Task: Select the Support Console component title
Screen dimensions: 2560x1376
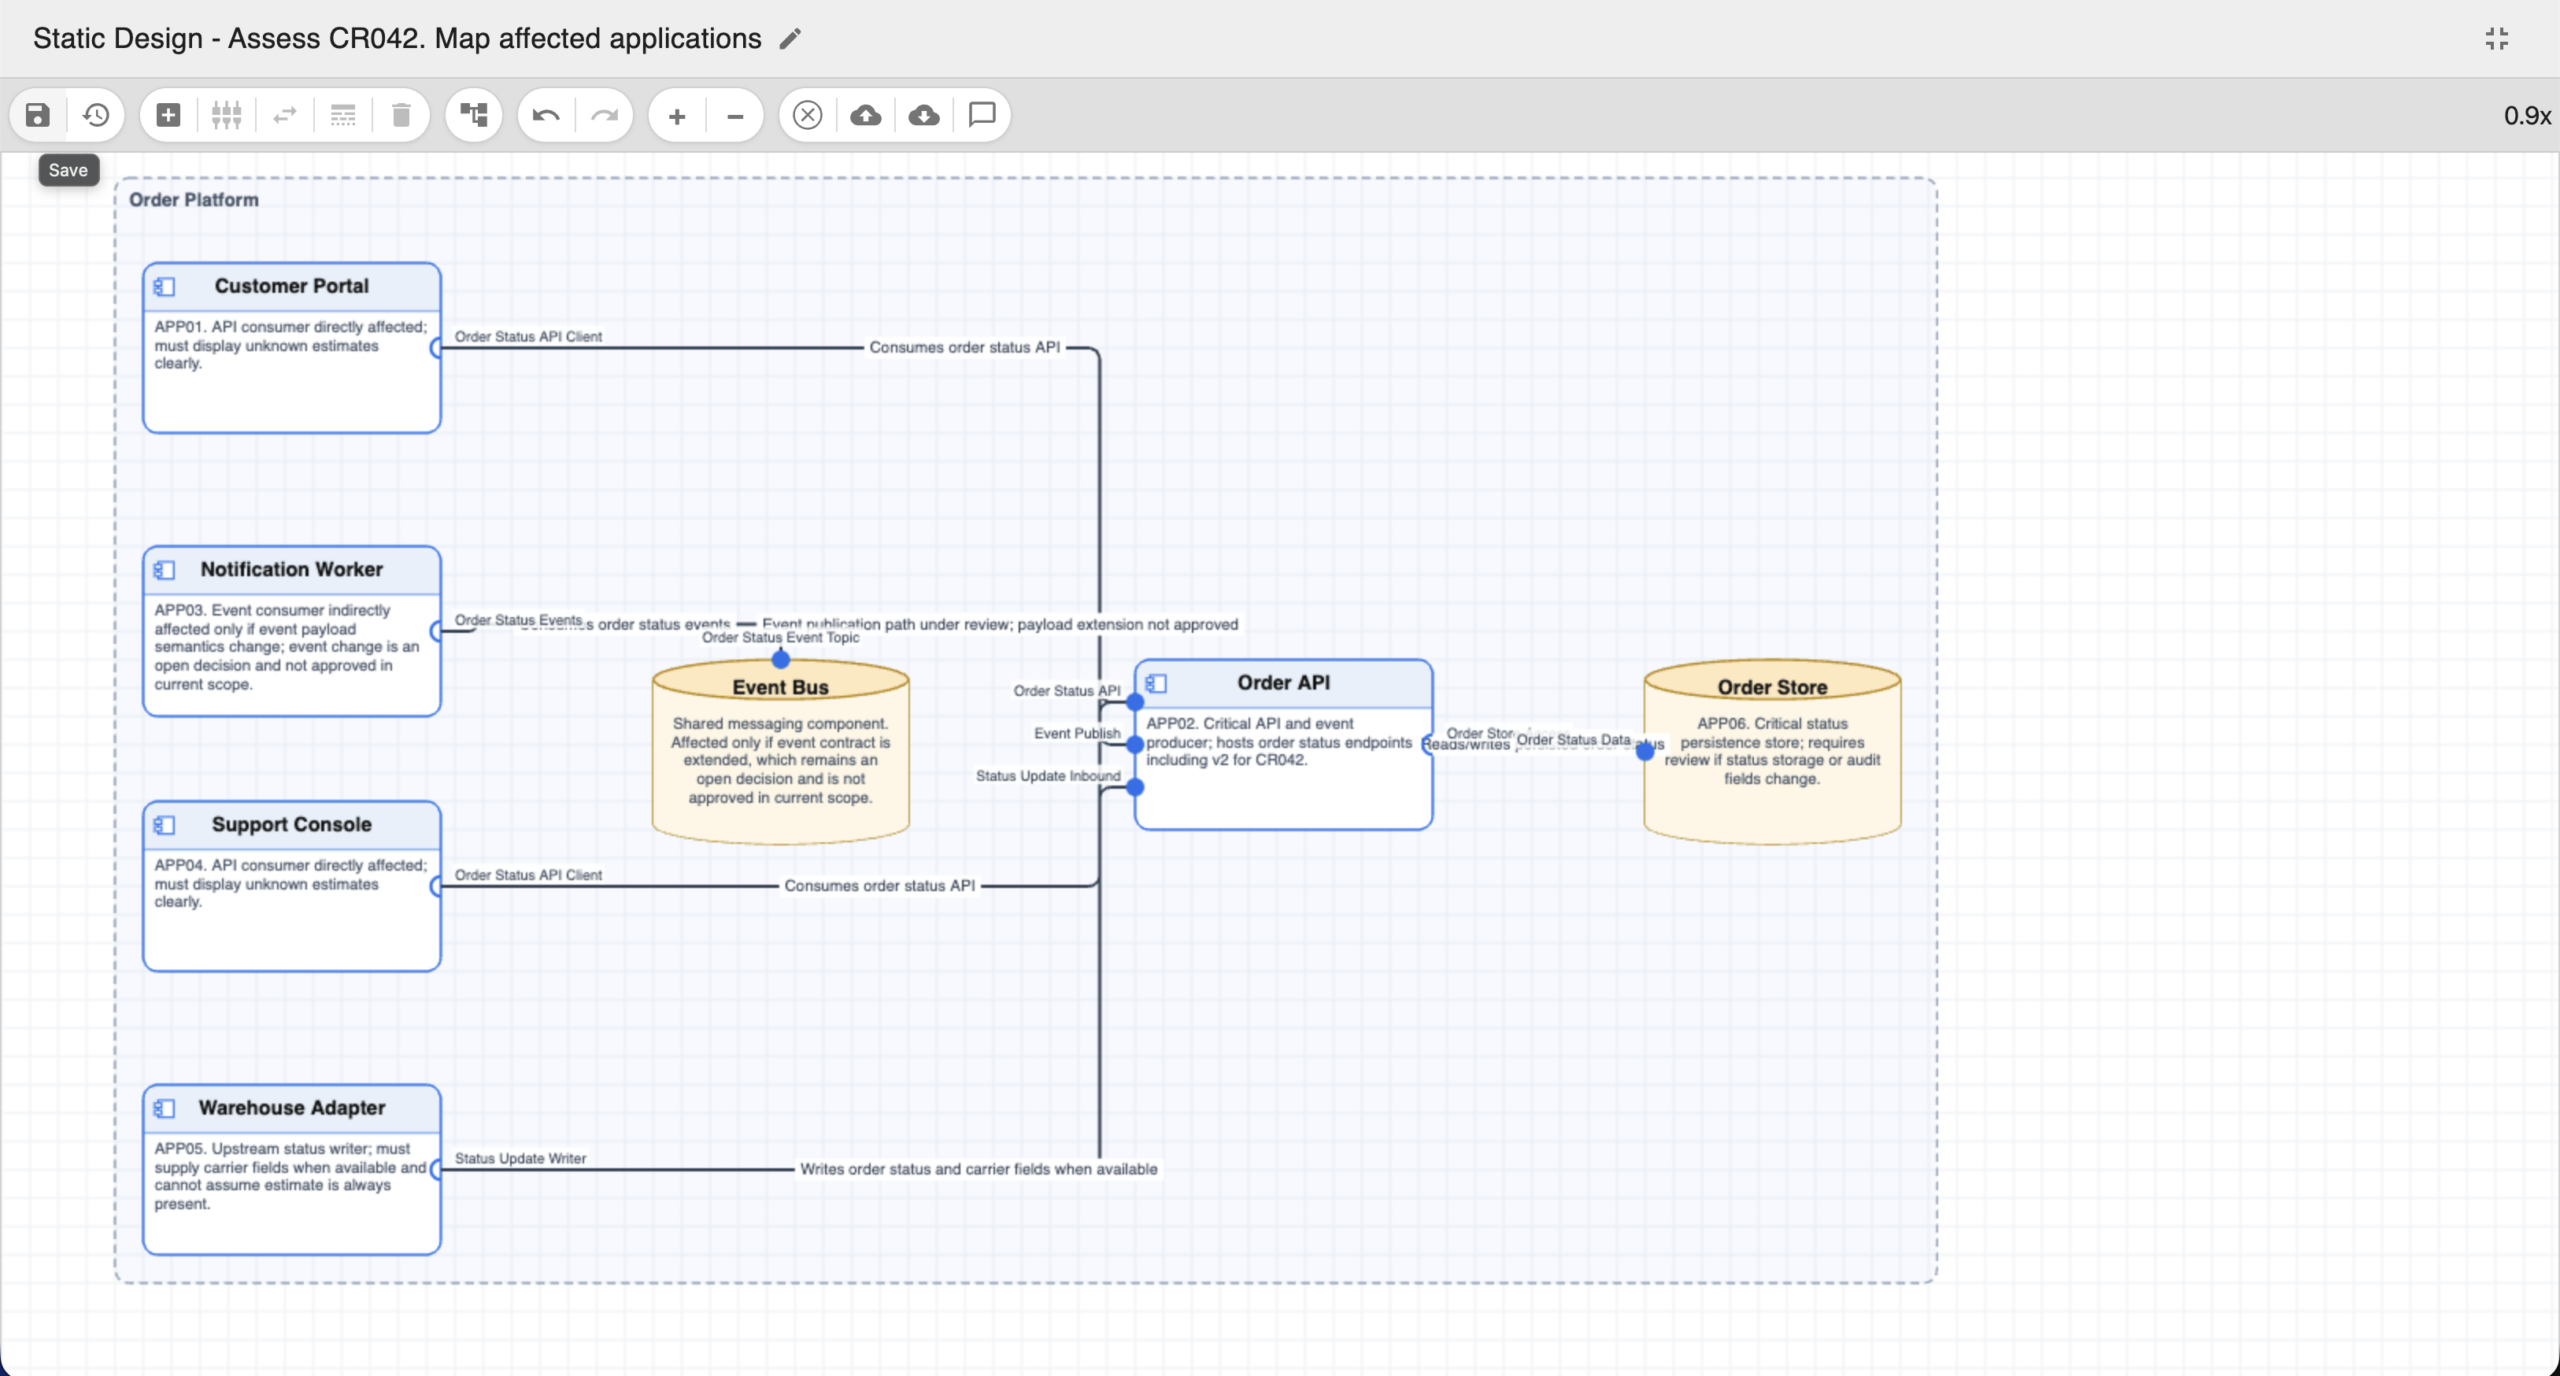Action: 292,824
